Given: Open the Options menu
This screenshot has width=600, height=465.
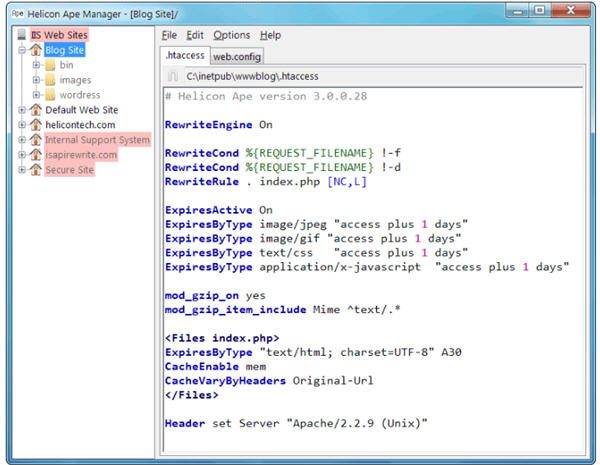Looking at the screenshot, I should pyautogui.click(x=231, y=35).
